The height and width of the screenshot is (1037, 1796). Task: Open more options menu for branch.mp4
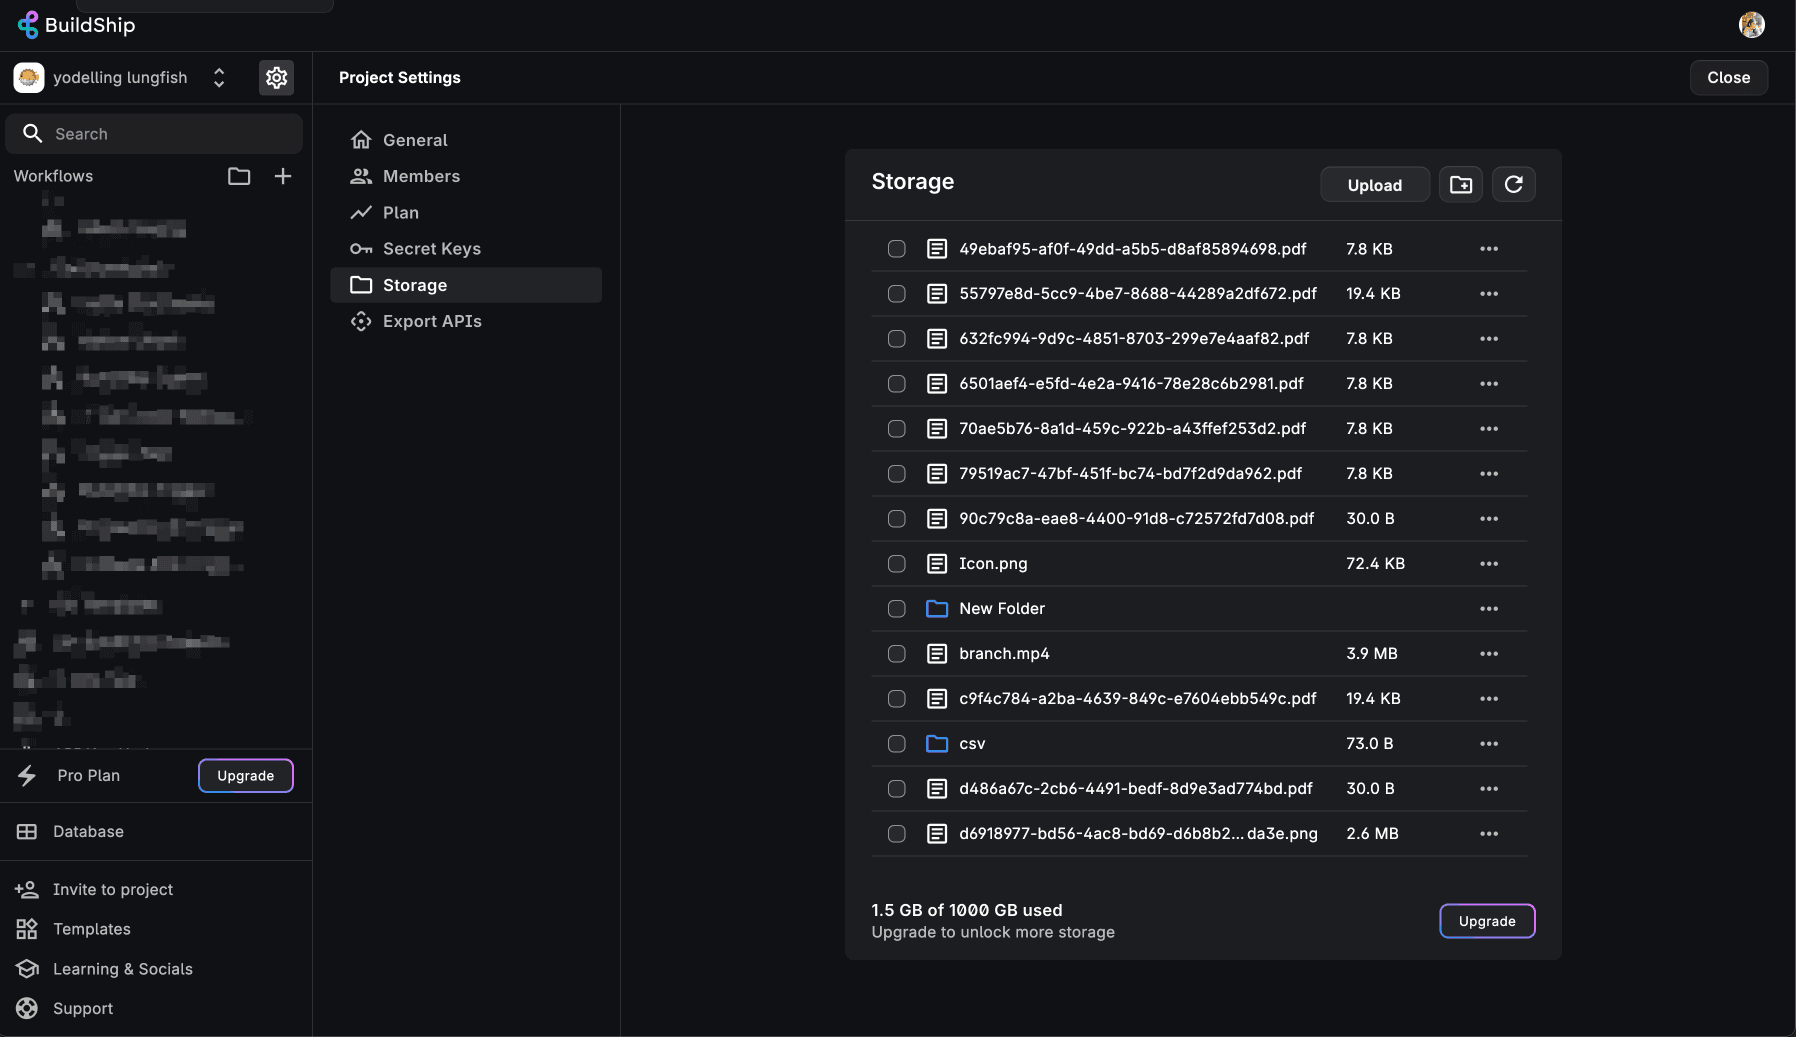1488,654
